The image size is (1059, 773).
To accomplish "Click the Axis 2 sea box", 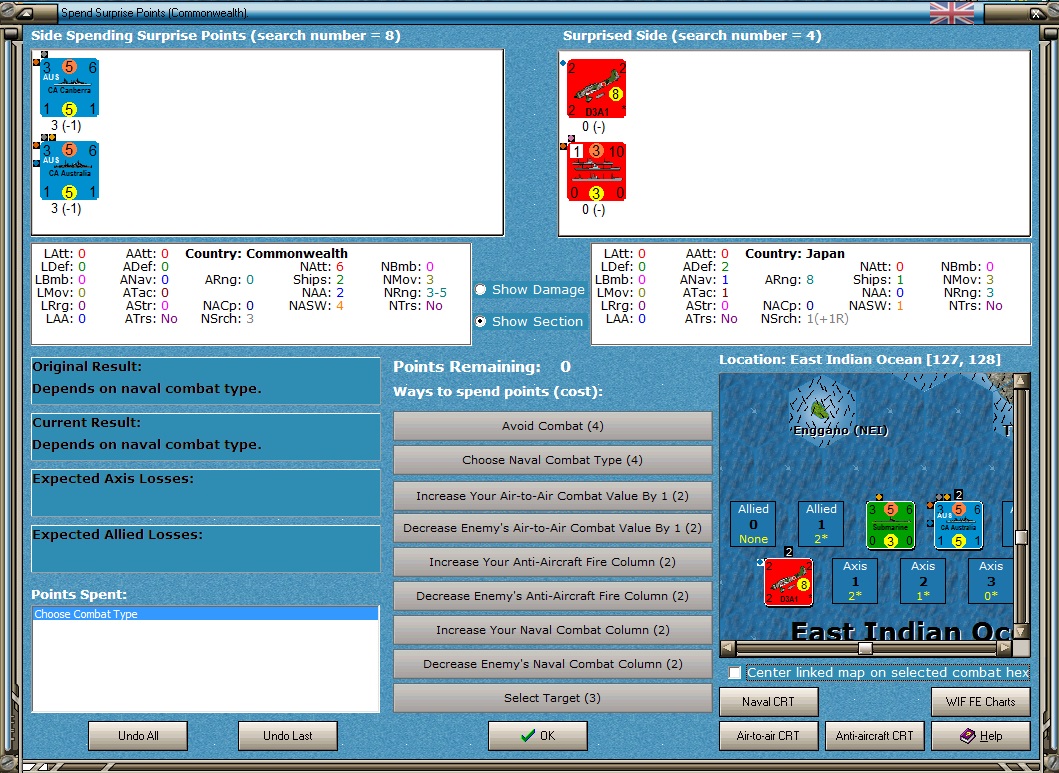I will 923,581.
